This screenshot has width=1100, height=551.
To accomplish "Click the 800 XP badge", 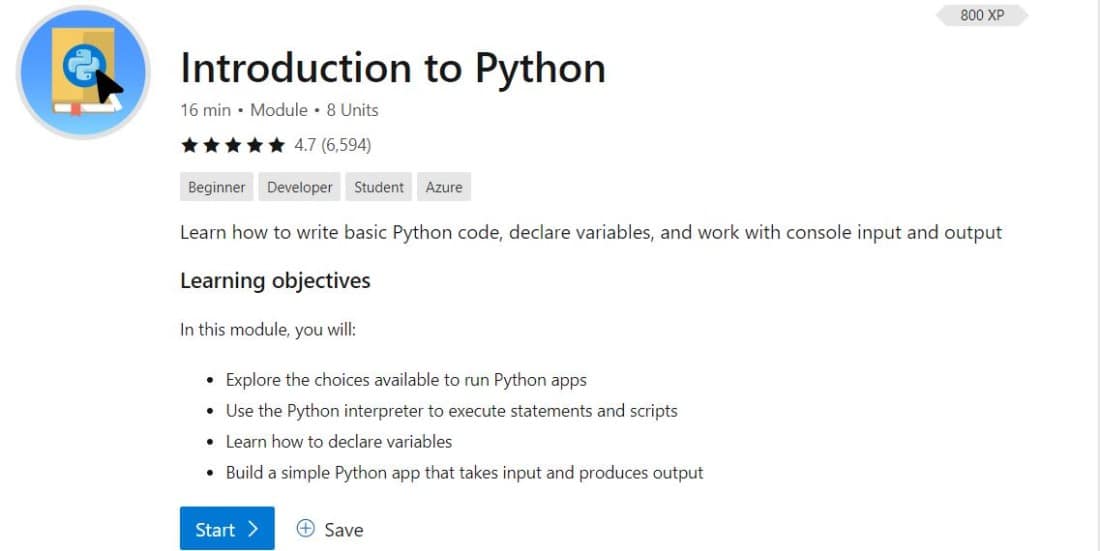I will point(982,15).
